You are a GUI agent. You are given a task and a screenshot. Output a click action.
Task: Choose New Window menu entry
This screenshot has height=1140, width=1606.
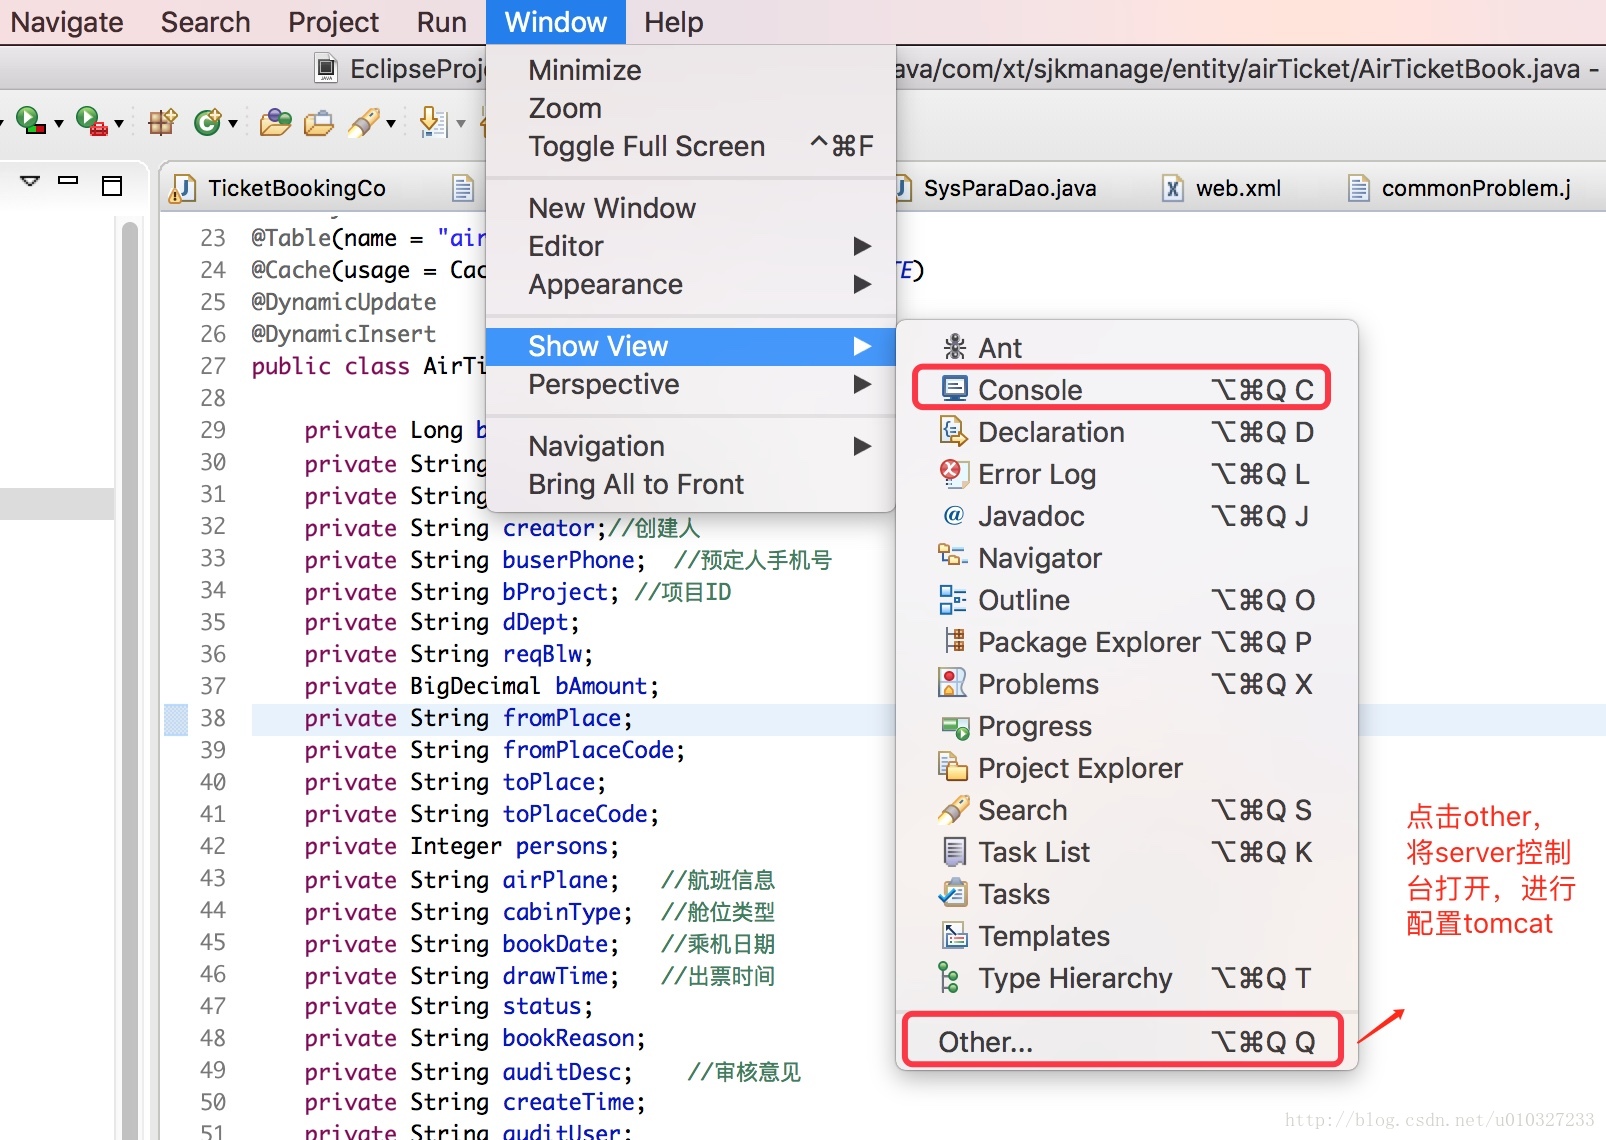coord(690,208)
